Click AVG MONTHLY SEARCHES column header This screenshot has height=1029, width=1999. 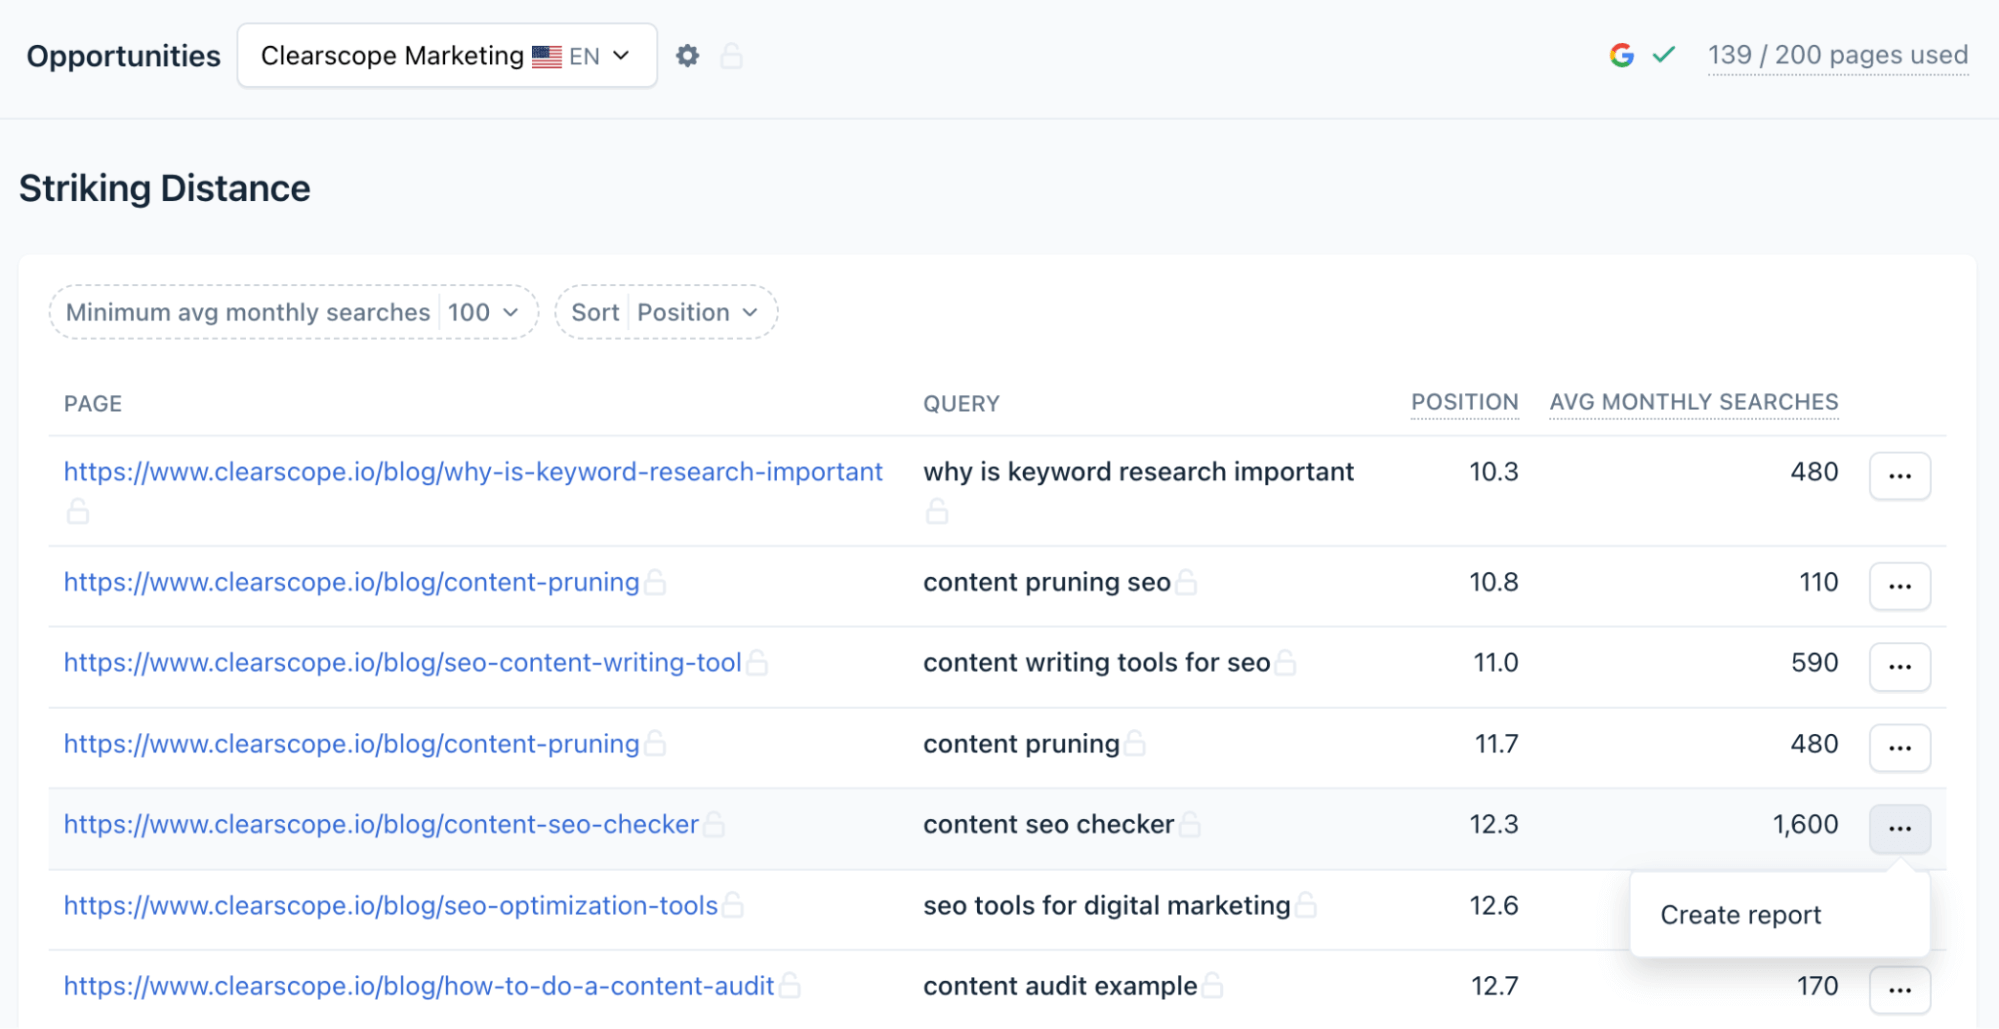1694,402
